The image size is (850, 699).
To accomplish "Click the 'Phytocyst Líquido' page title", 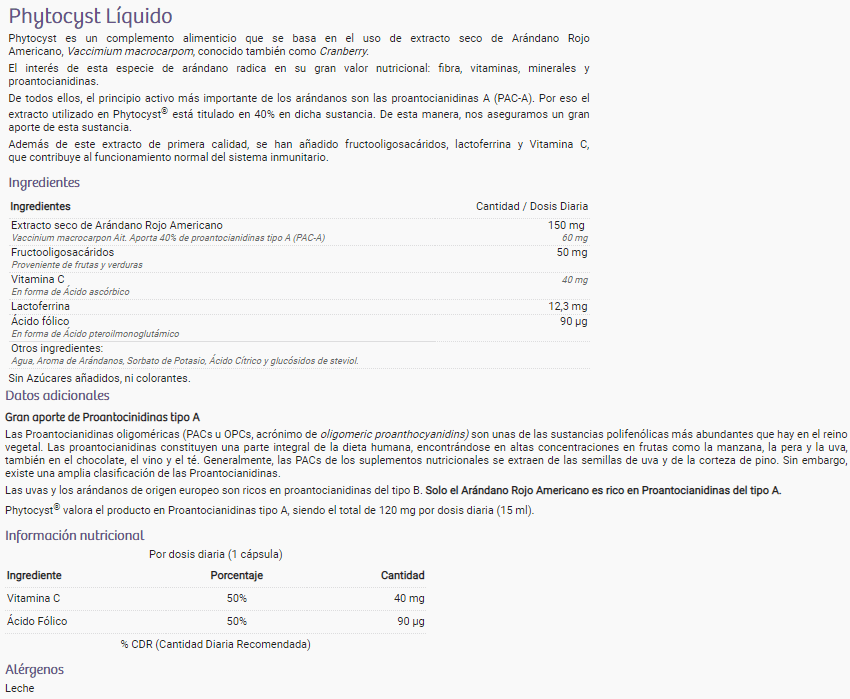I will pos(91,17).
